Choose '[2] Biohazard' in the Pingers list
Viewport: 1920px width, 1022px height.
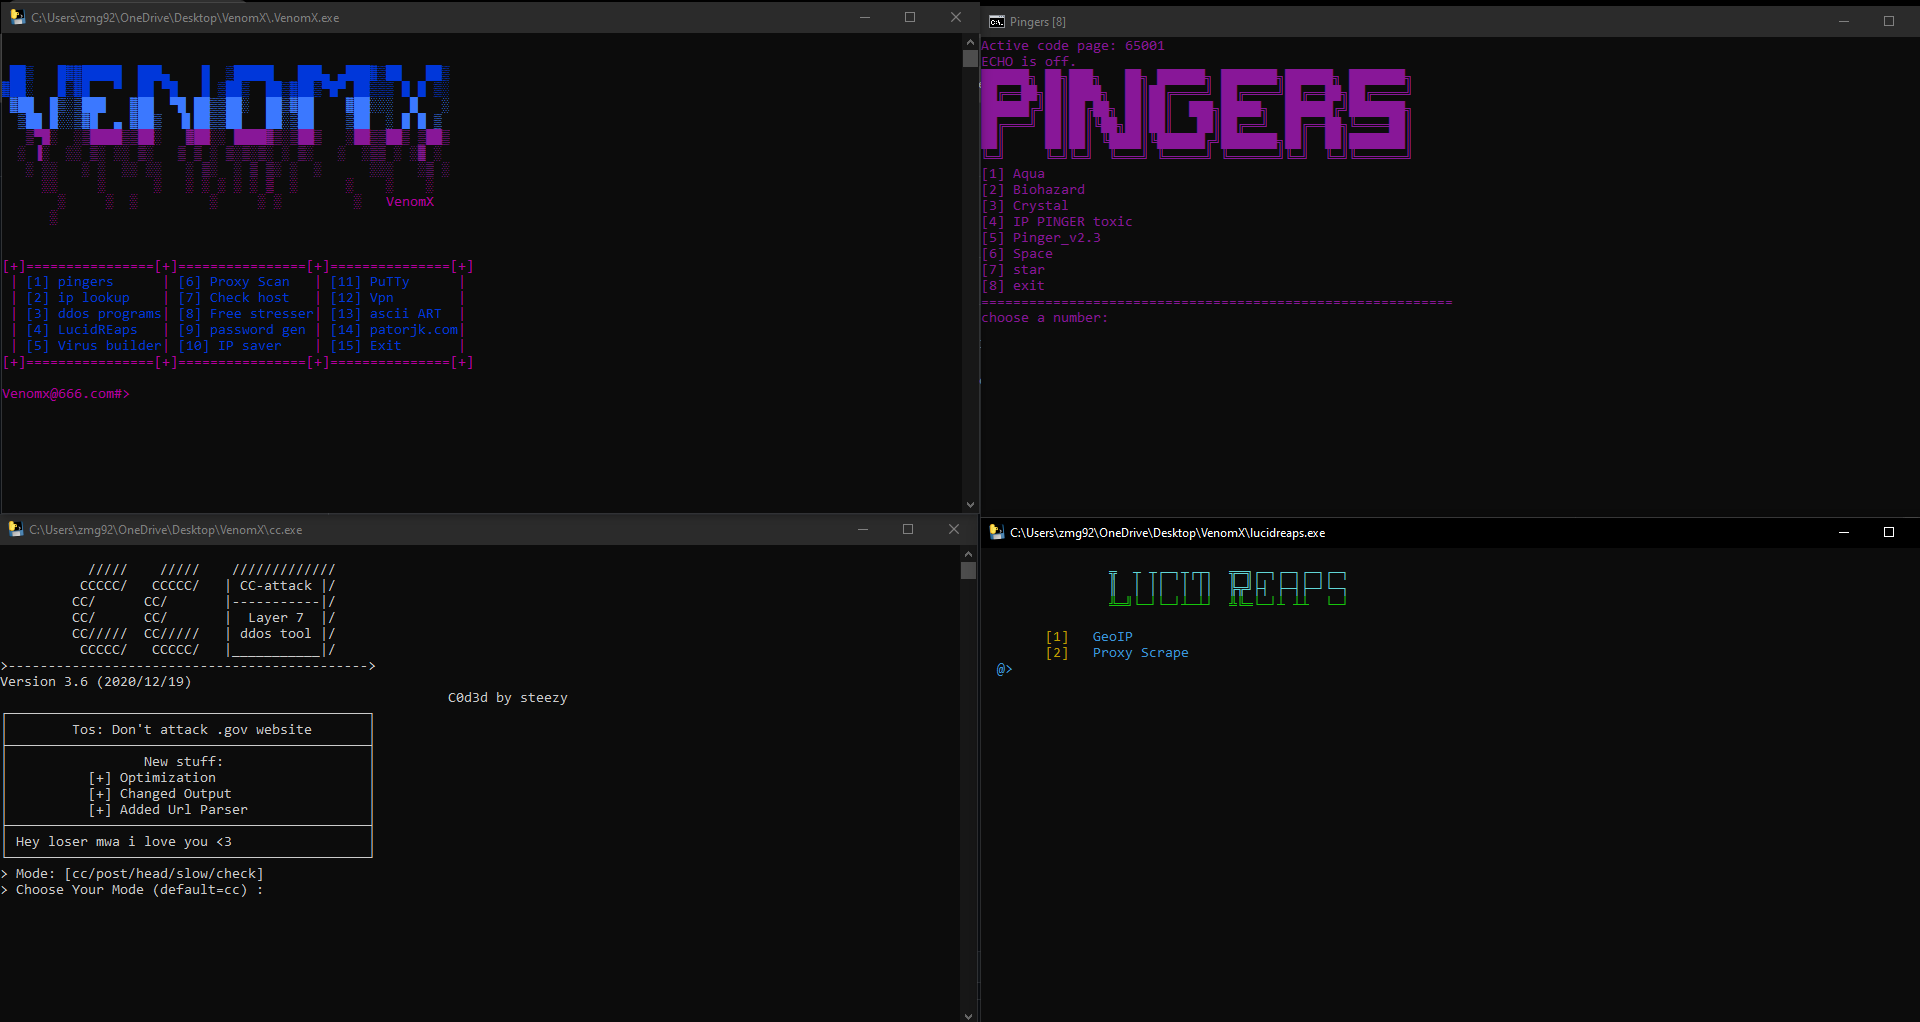tap(1033, 189)
